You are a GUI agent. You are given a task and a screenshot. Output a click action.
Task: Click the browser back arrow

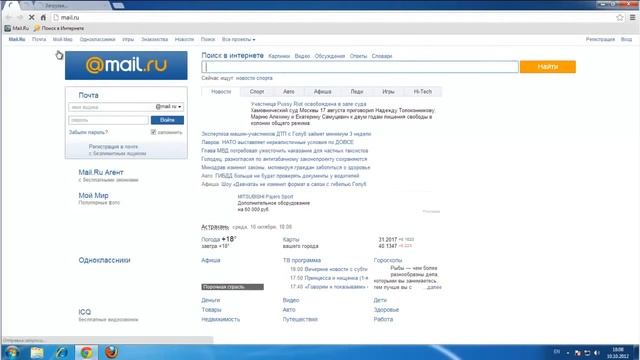tap(9, 18)
